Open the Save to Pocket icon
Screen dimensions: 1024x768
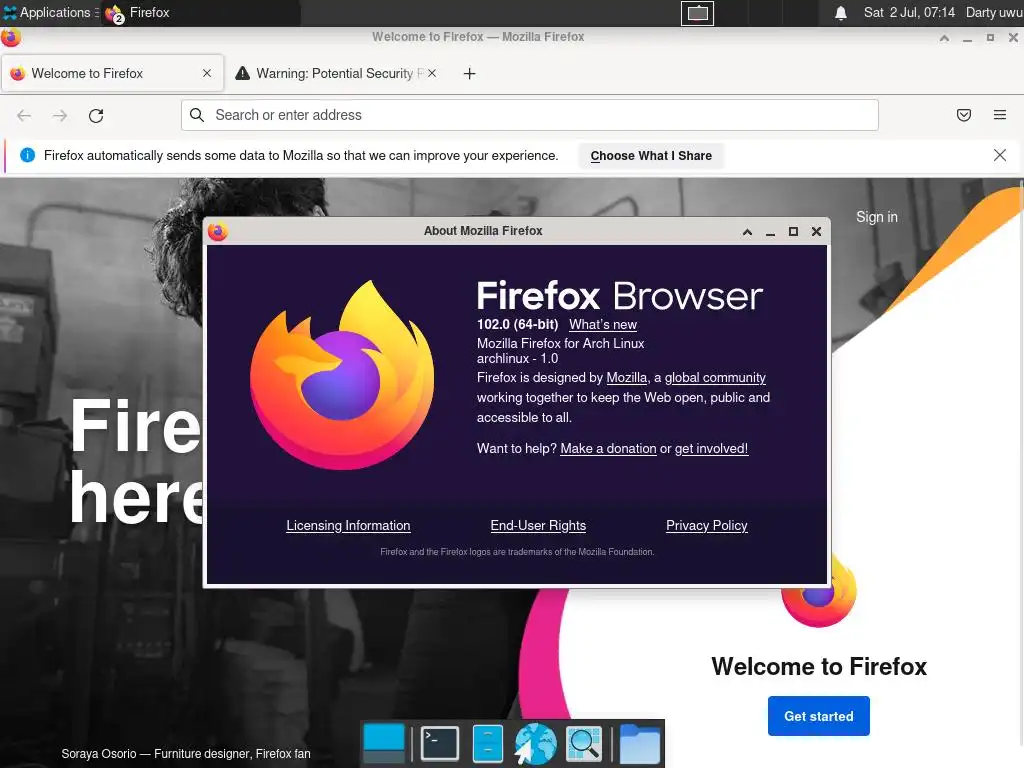point(964,115)
